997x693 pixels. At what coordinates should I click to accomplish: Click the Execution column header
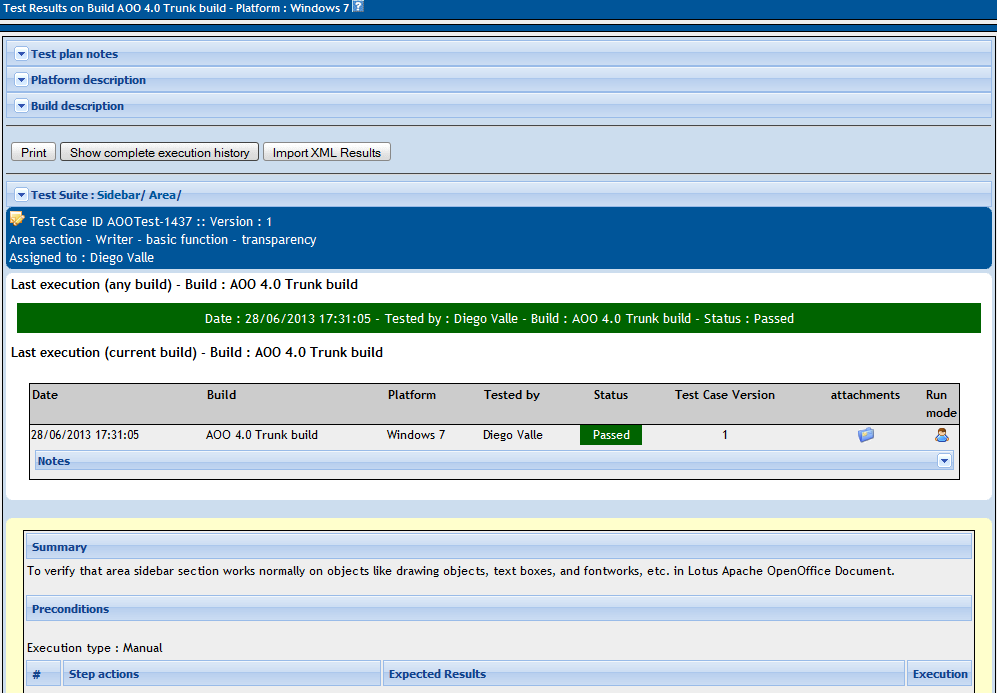940,674
